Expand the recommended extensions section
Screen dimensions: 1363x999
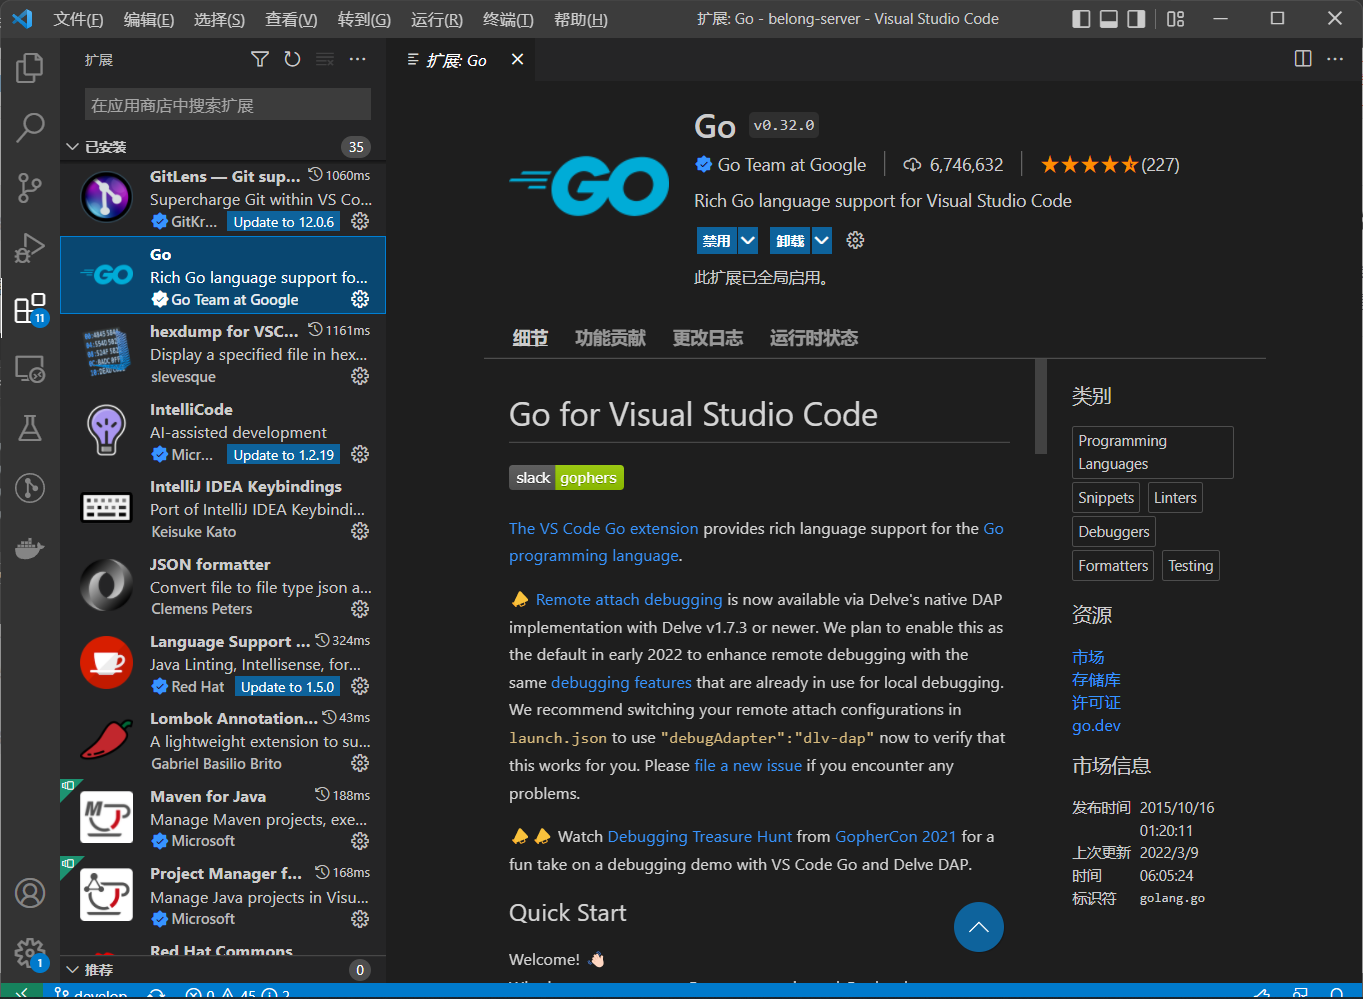point(223,970)
